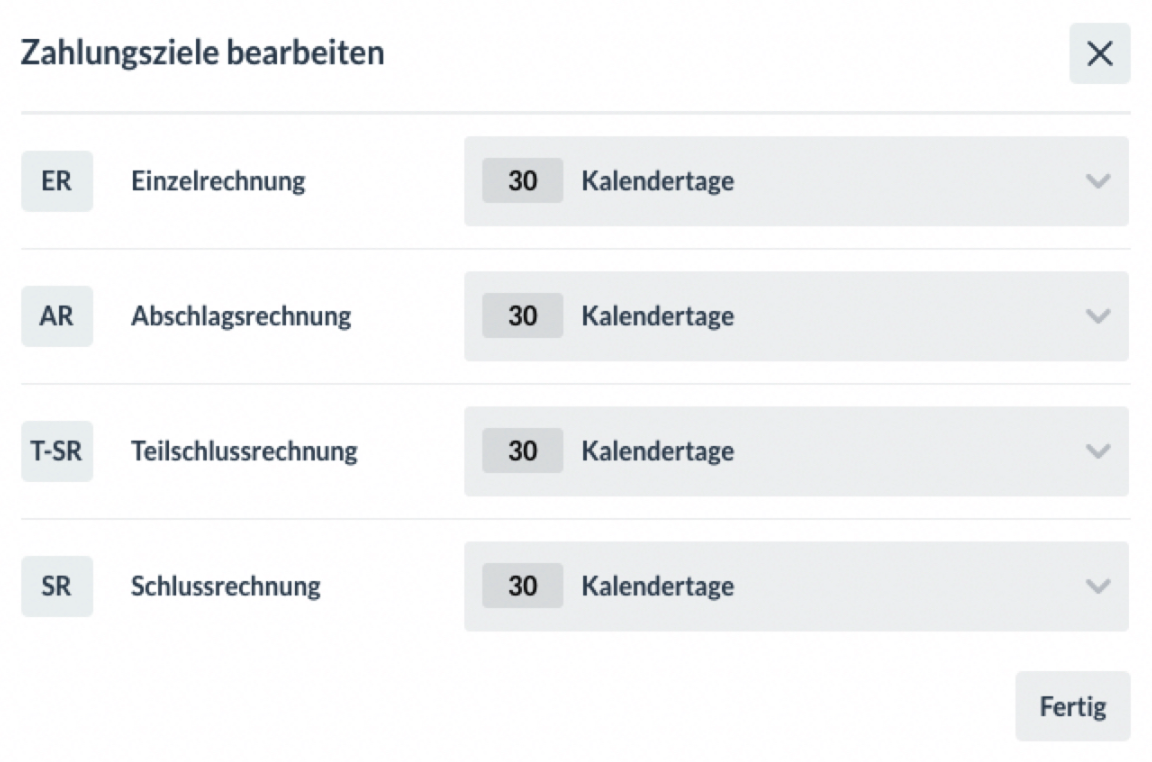Image resolution: width=1152 pixels, height=762 pixels.
Task: Click the AR badge icon
Action: click(x=57, y=316)
